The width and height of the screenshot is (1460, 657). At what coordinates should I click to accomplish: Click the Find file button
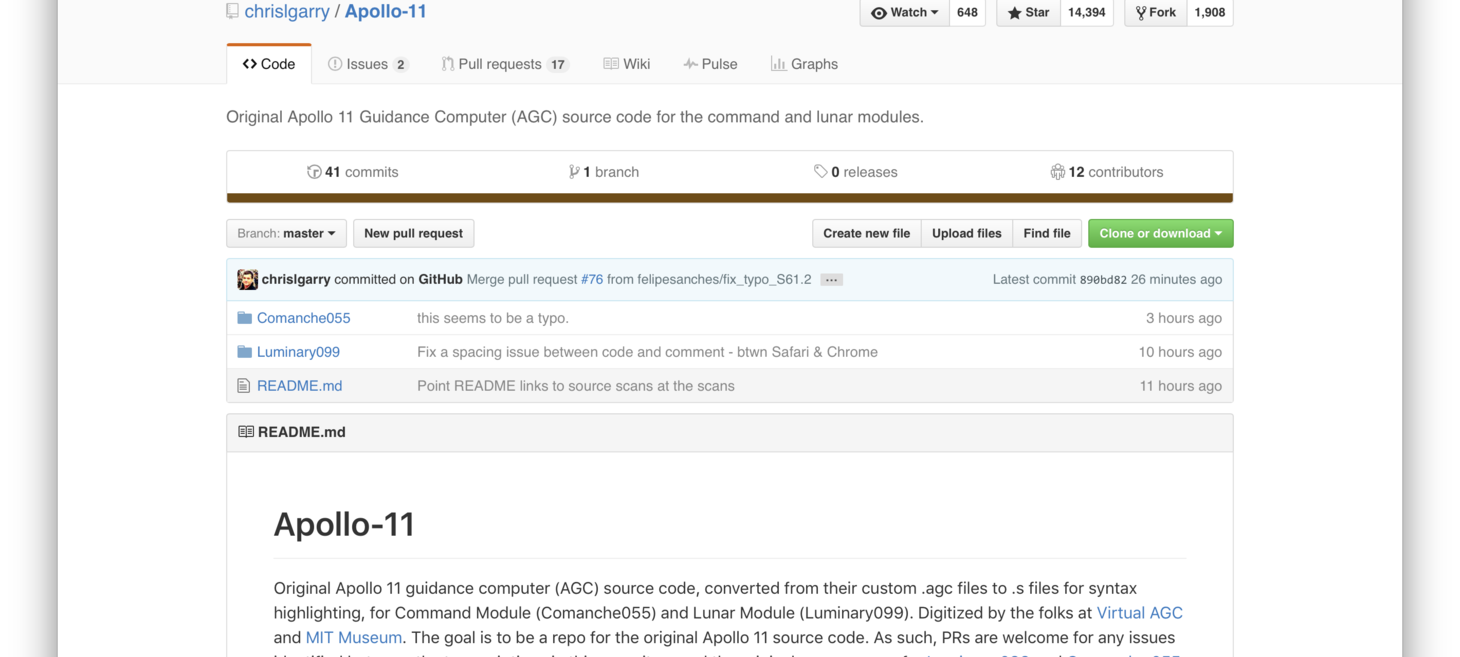[x=1047, y=233]
